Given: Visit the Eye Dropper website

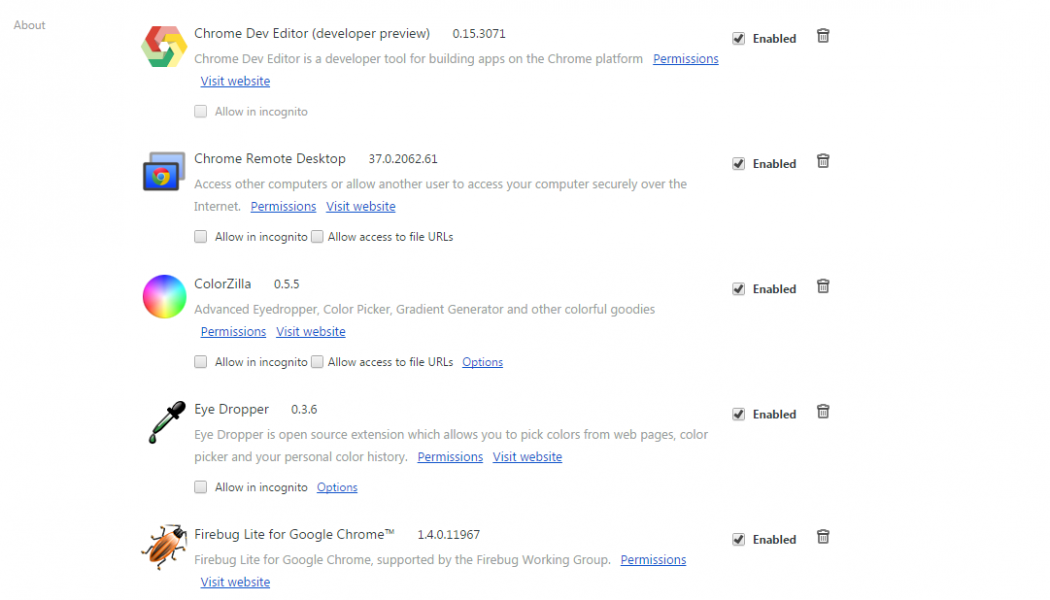Looking at the screenshot, I should click(527, 457).
